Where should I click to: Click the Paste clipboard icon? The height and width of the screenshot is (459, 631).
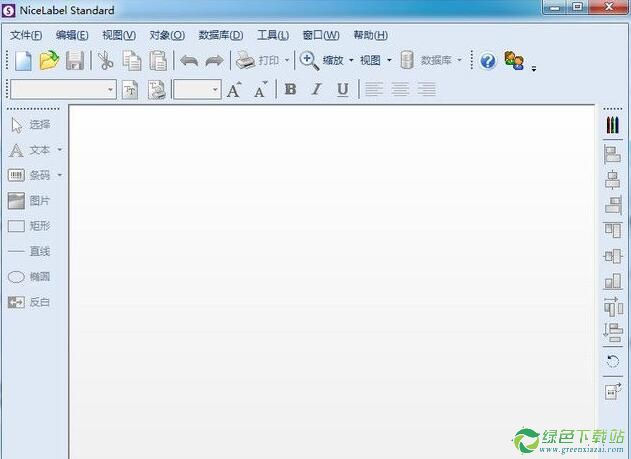click(x=158, y=61)
